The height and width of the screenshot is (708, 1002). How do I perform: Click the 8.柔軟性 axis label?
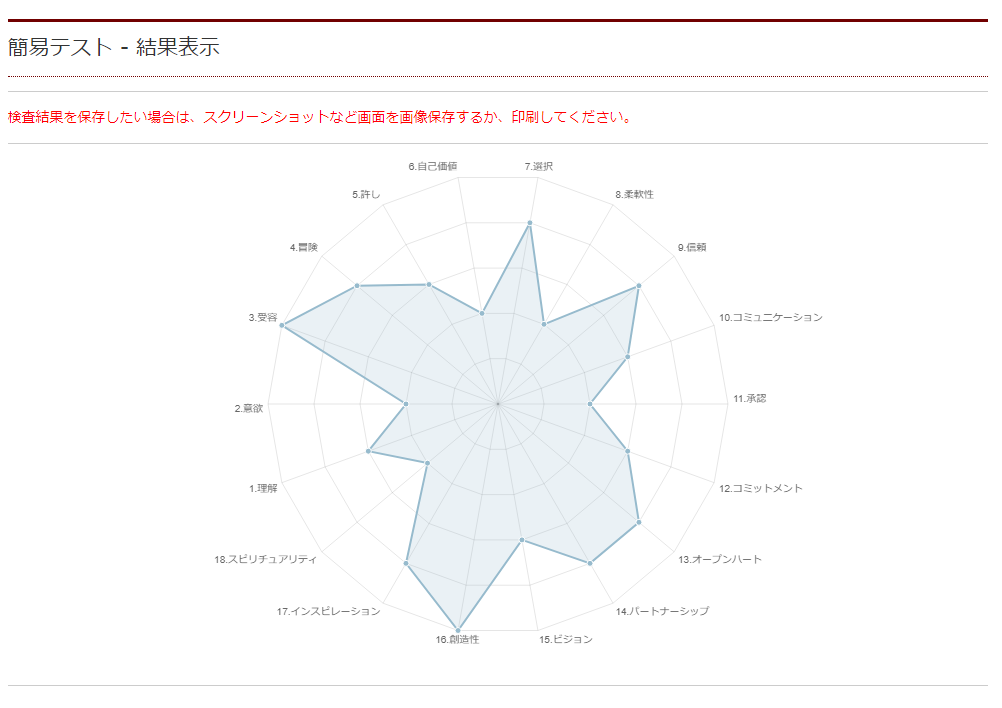(x=634, y=194)
